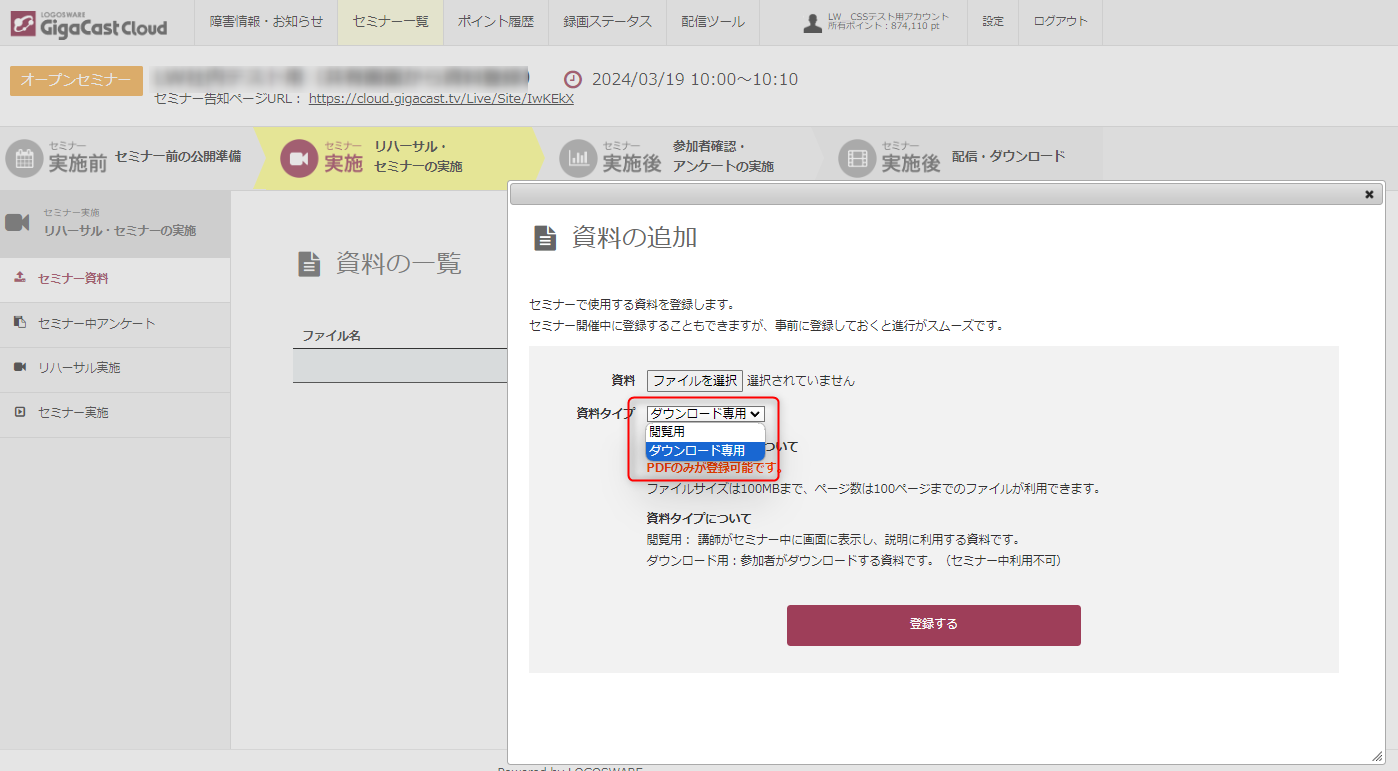Click the camera icon beside リハーサル実施
The width and height of the screenshot is (1398, 771).
click(x=19, y=367)
